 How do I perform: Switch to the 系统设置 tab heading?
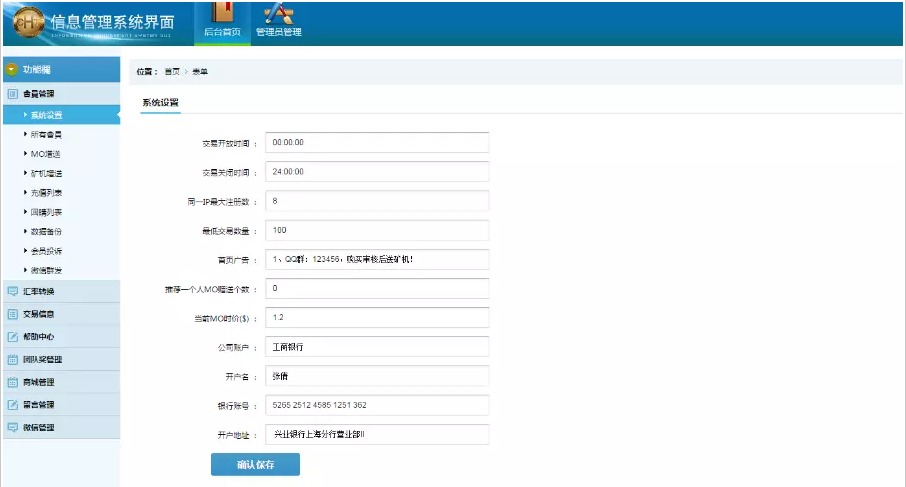160,103
